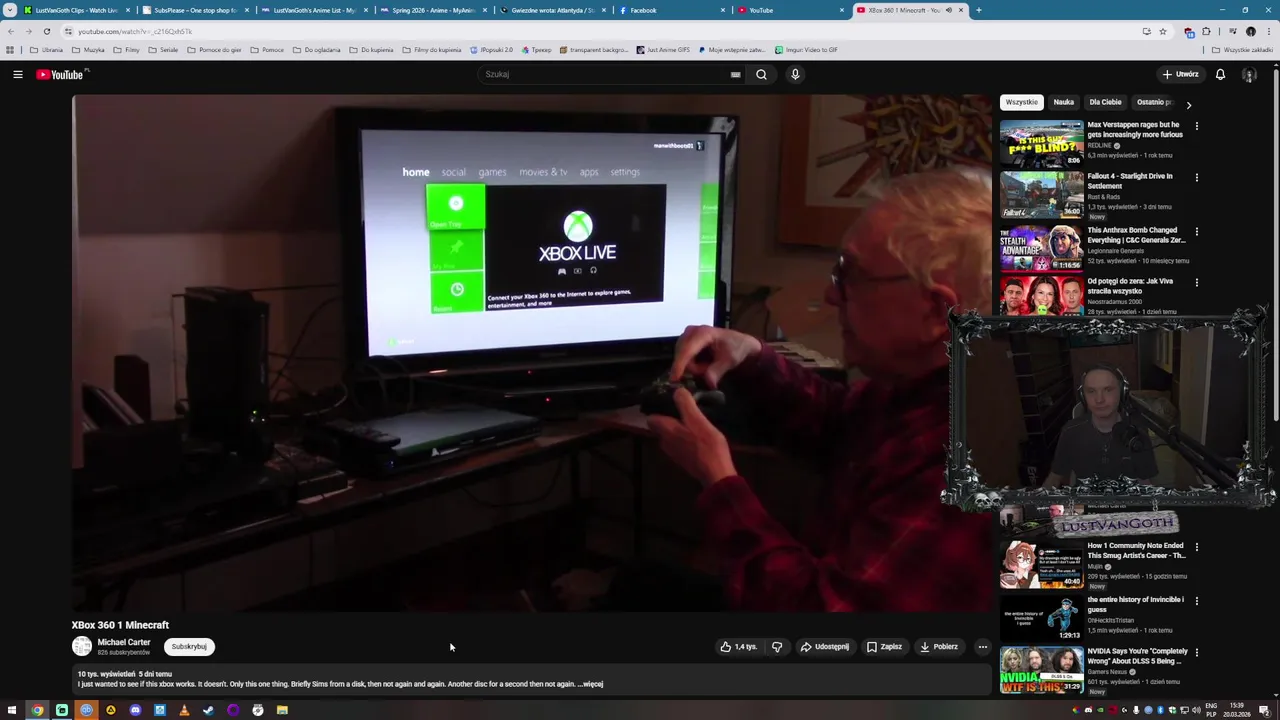
Task: Open options menu for Community Note video
Action: (1196, 548)
